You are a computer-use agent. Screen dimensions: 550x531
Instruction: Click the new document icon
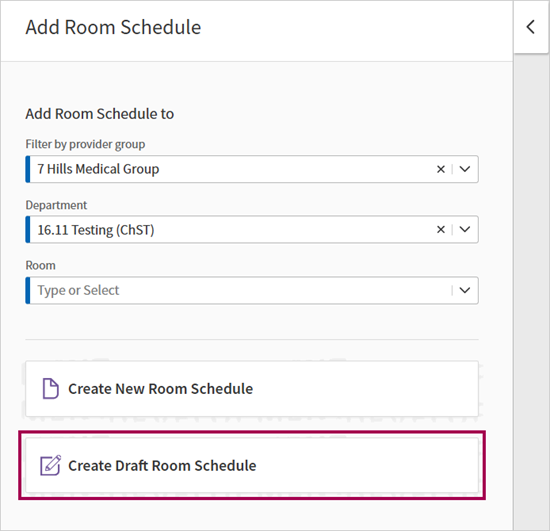pos(51,388)
